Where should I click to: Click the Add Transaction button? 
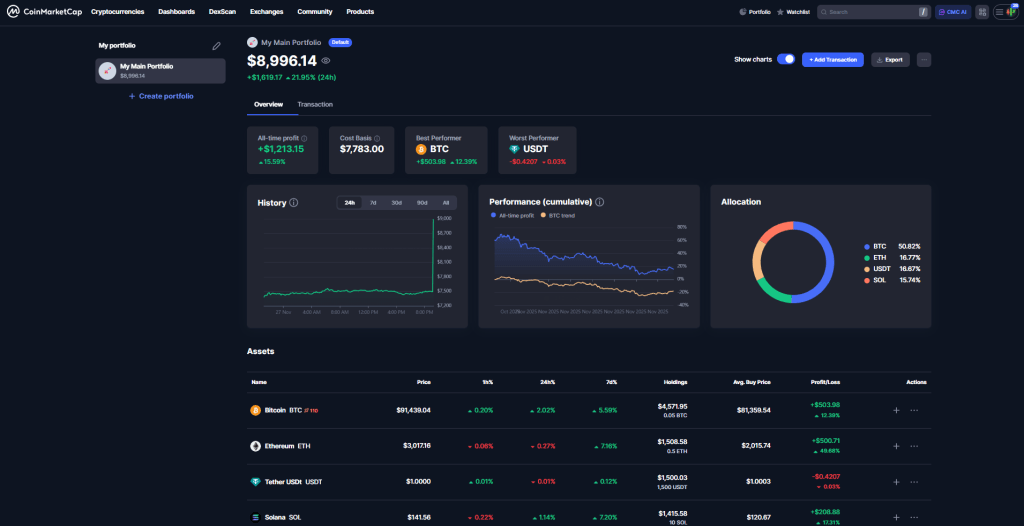click(832, 60)
